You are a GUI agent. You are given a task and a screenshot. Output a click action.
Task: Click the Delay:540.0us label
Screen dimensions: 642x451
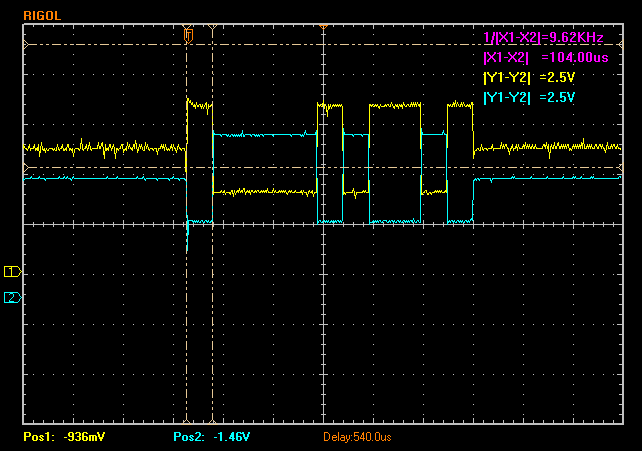(x=357, y=437)
